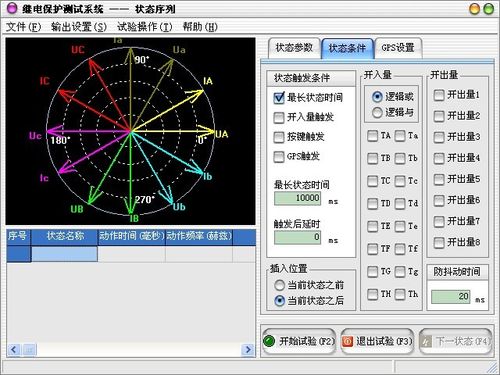Enable 开出量3 output checkbox
The image size is (500, 375).
(x=439, y=137)
